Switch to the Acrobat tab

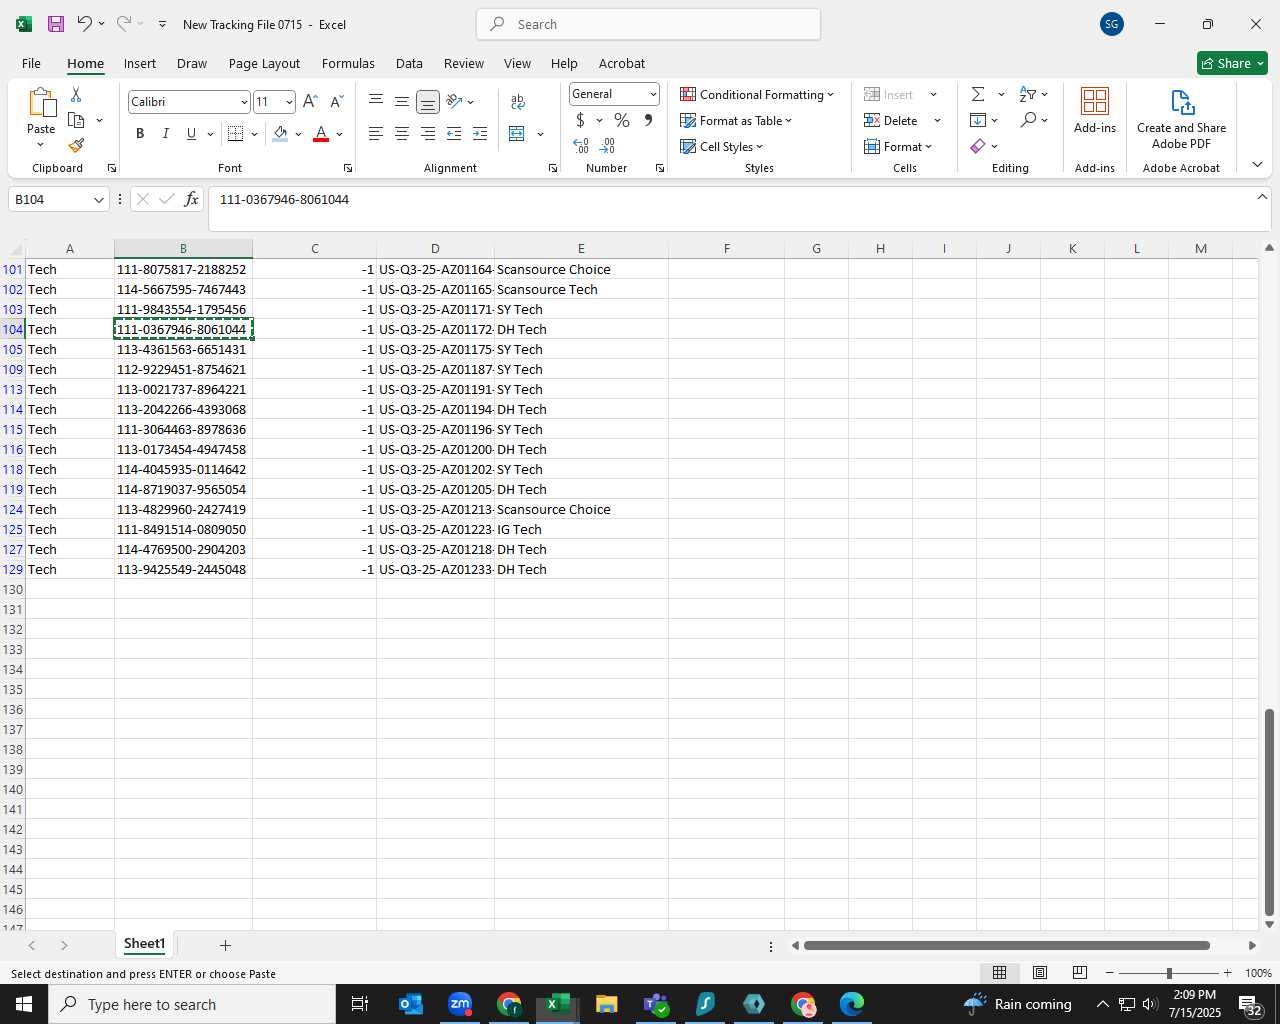pyautogui.click(x=621, y=63)
